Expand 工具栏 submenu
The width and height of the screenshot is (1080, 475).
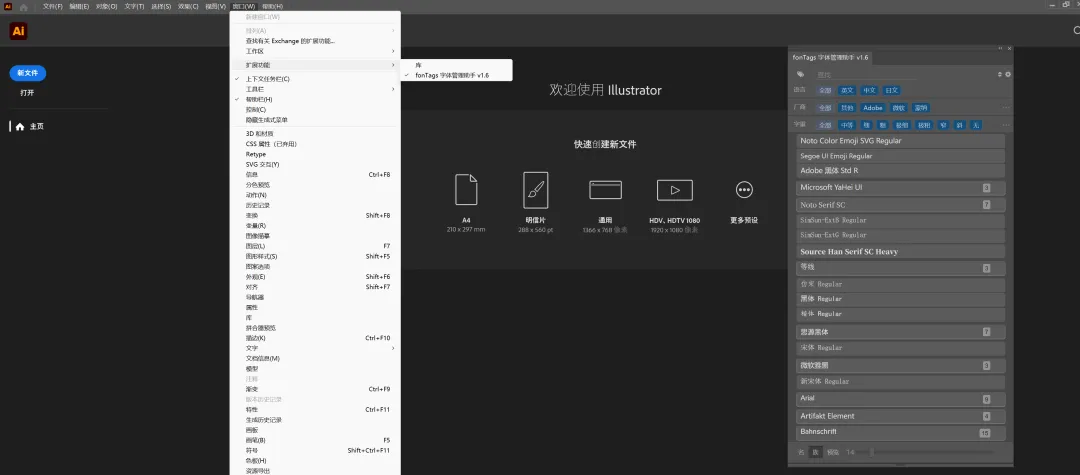click(315, 89)
